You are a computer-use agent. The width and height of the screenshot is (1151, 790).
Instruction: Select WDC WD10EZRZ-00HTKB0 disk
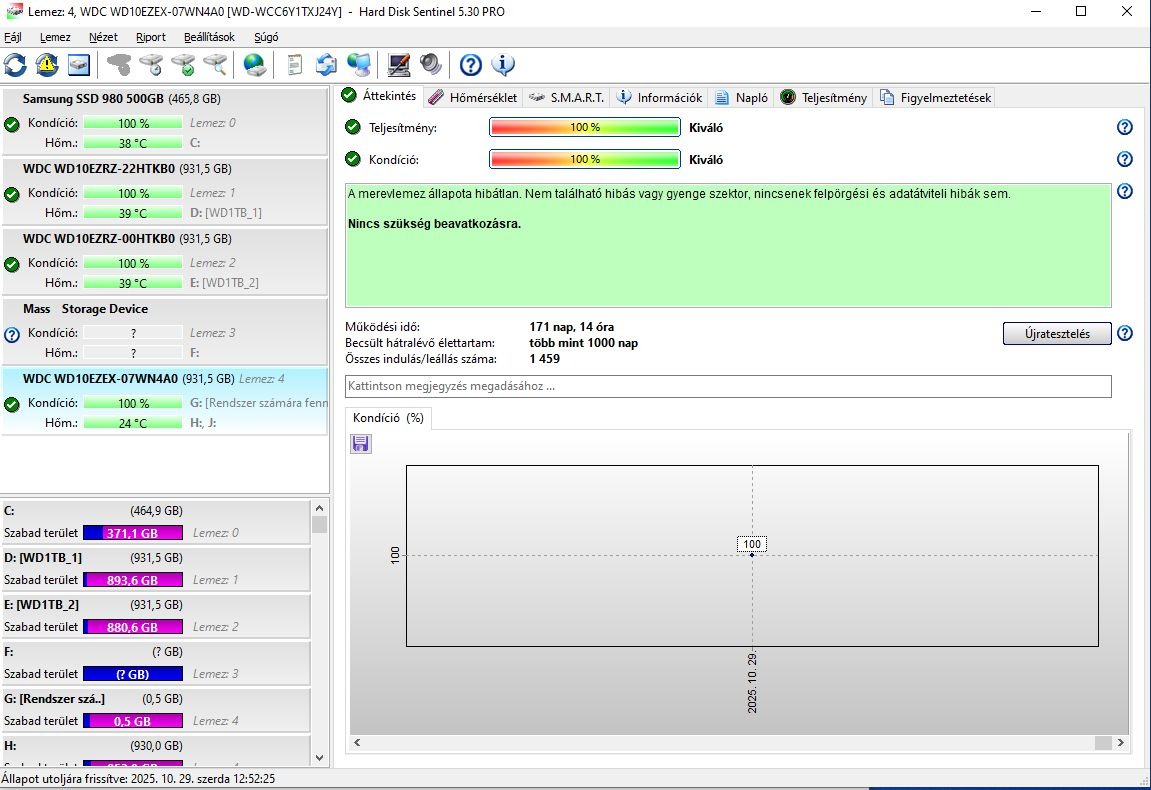(164, 261)
